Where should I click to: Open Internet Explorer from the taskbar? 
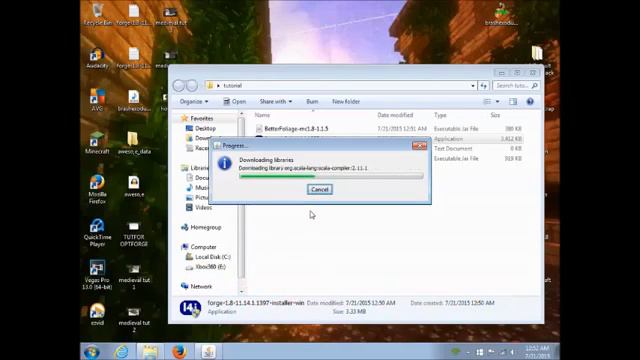click(x=121, y=351)
